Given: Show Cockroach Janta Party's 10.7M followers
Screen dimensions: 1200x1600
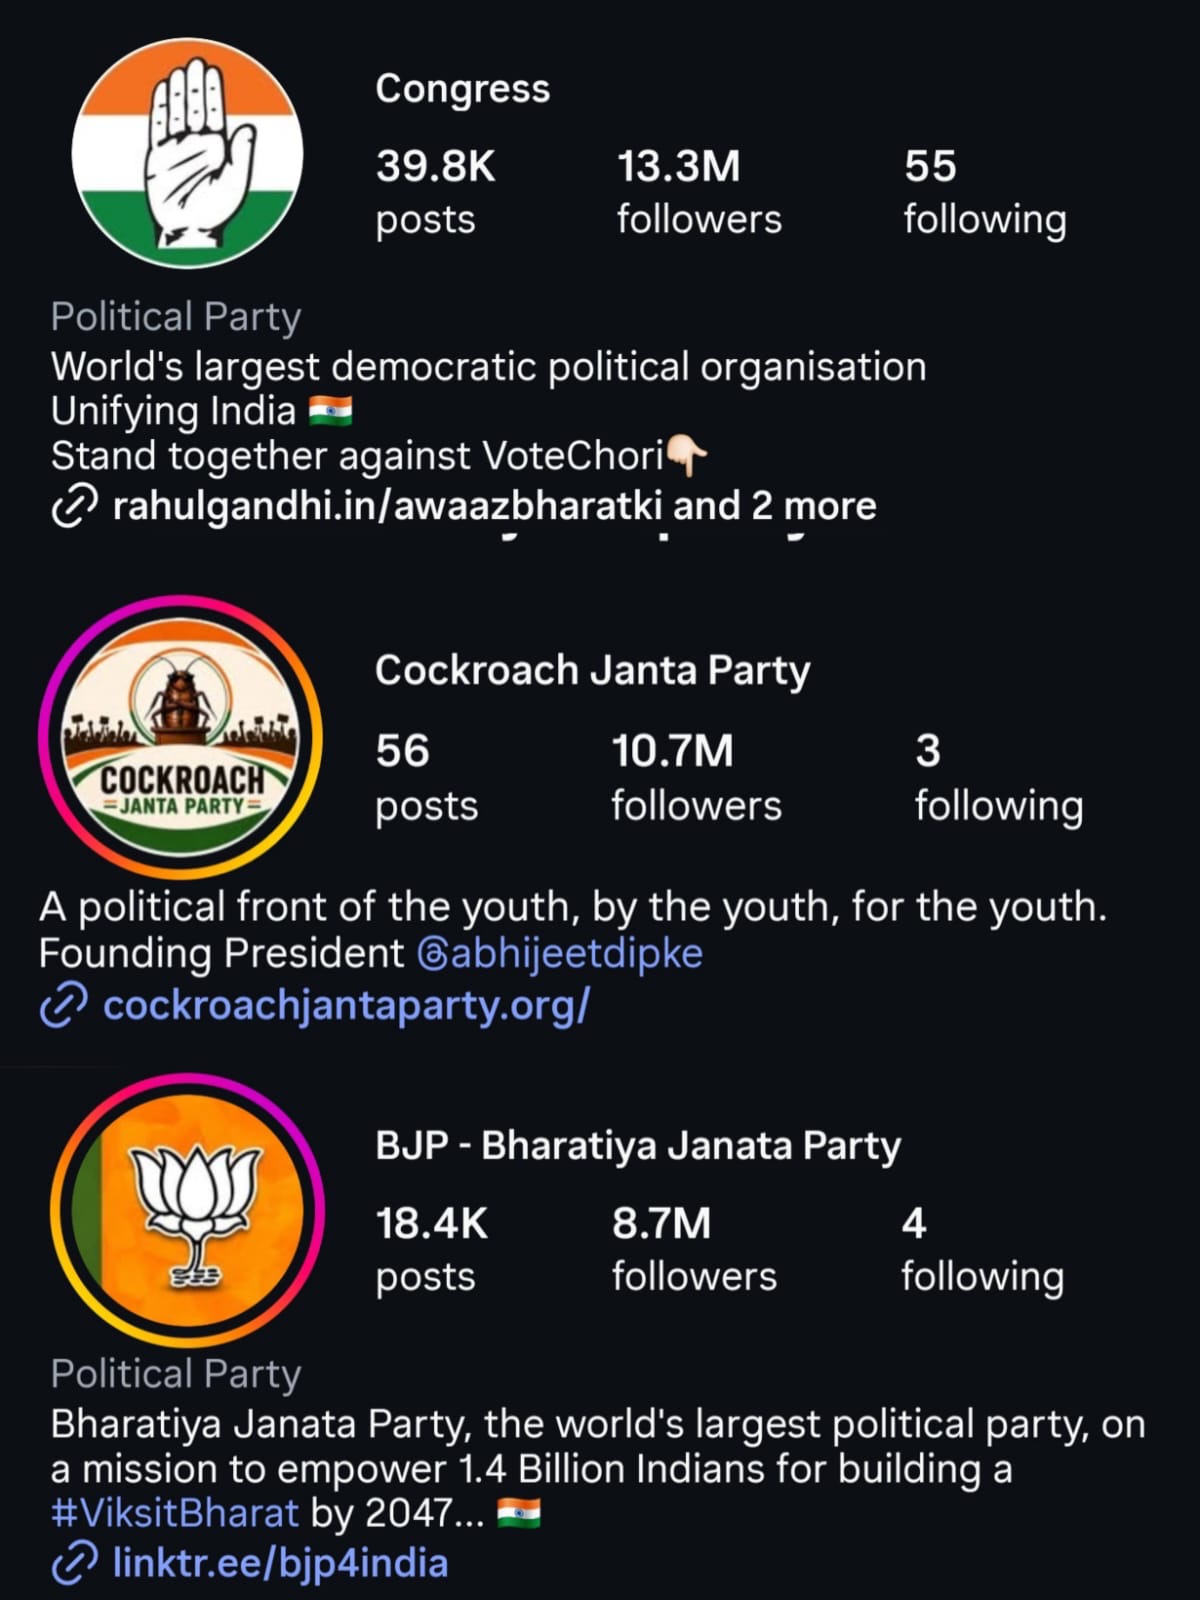Looking at the screenshot, I should [x=696, y=777].
